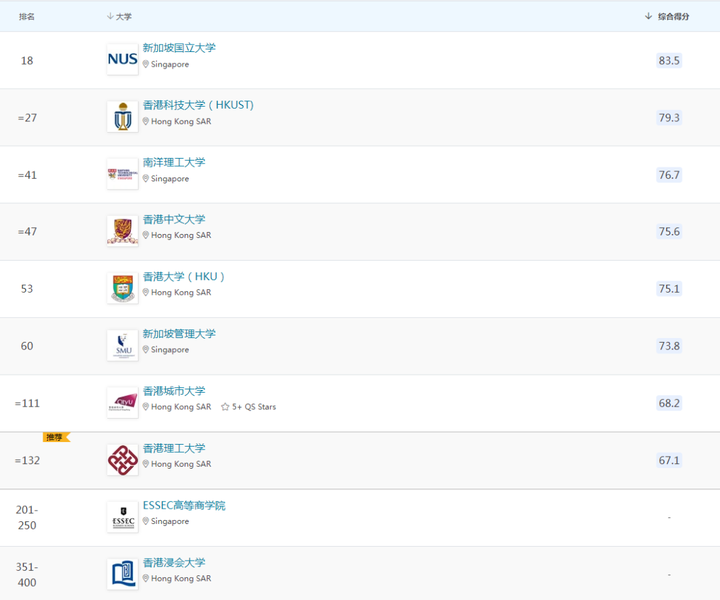This screenshot has width=720, height=600.
Task: Click rank range 351-400
Action: 27,575
